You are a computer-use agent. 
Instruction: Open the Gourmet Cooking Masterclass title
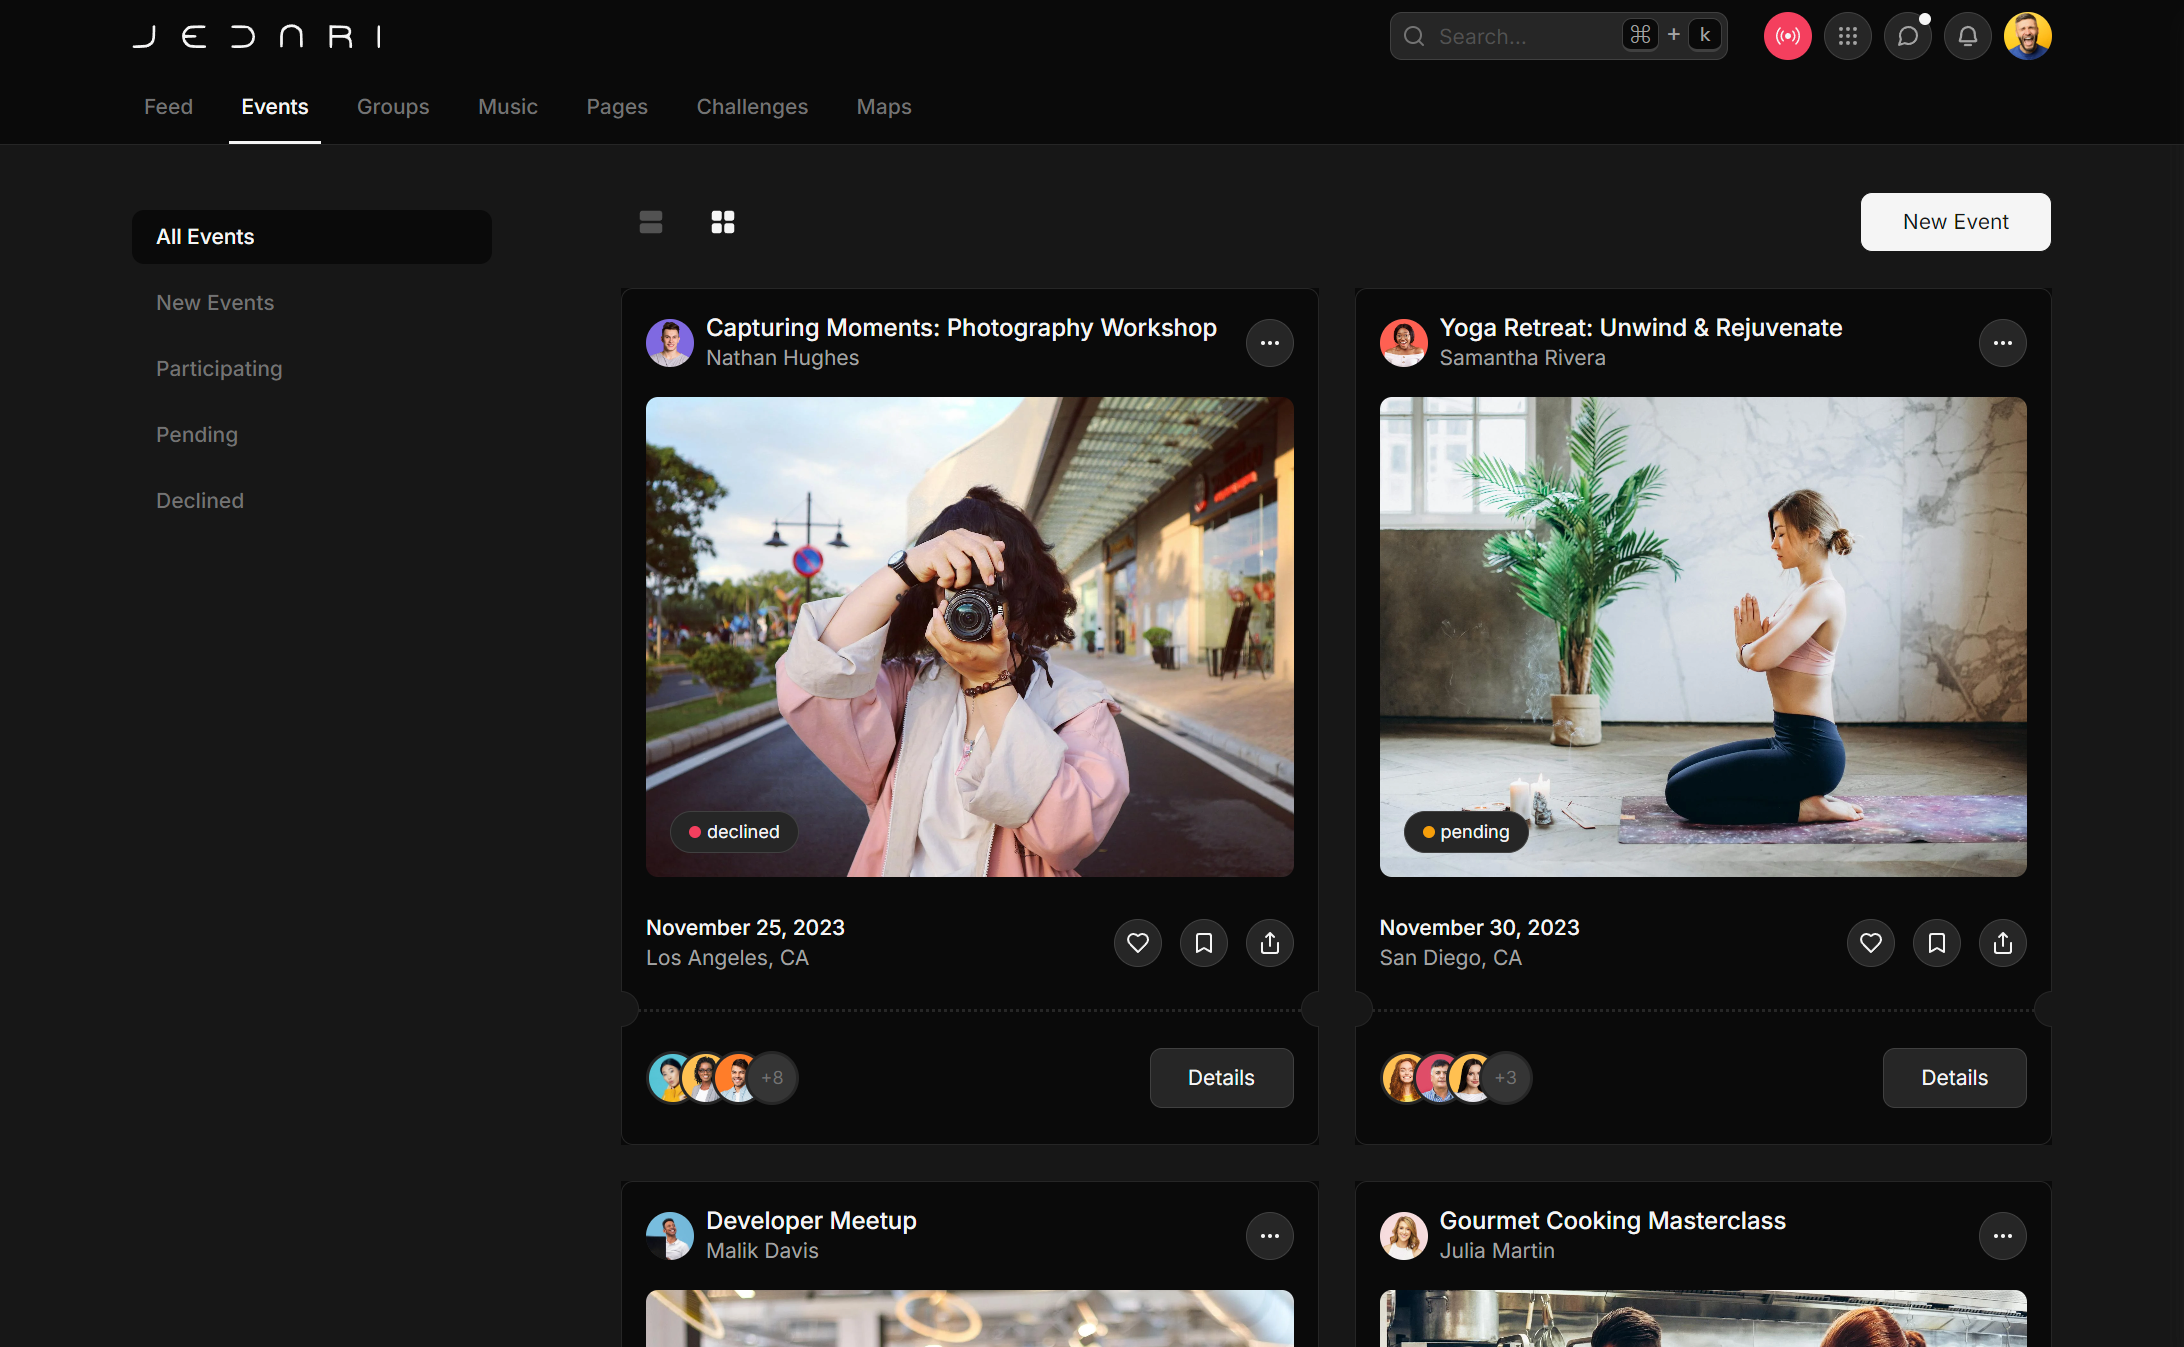tap(1612, 1221)
